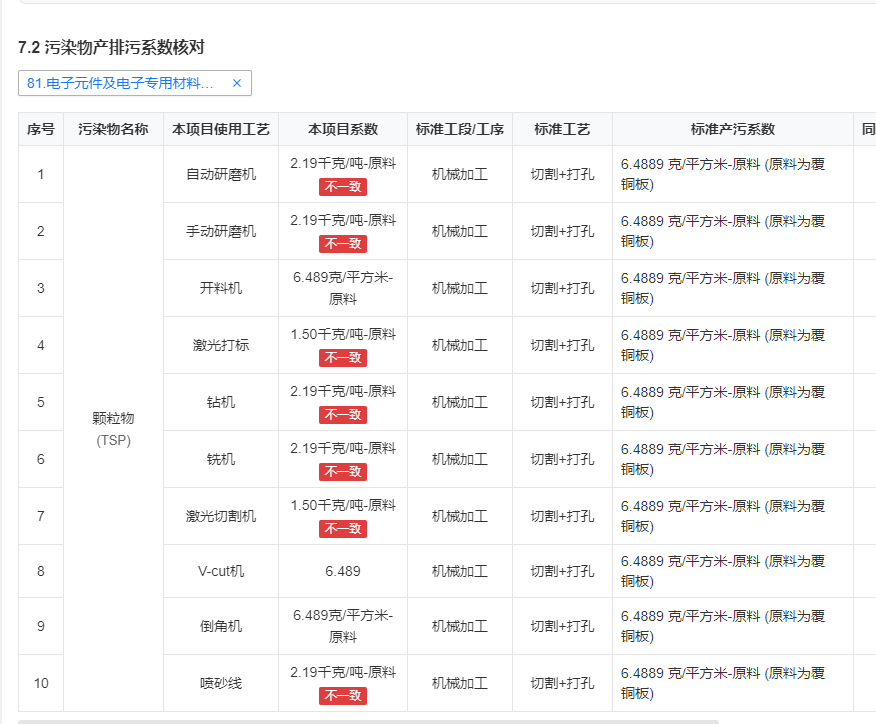Click the 2.19千克/吨-原料 value in the 喷砂线 row

pyautogui.click(x=343, y=672)
